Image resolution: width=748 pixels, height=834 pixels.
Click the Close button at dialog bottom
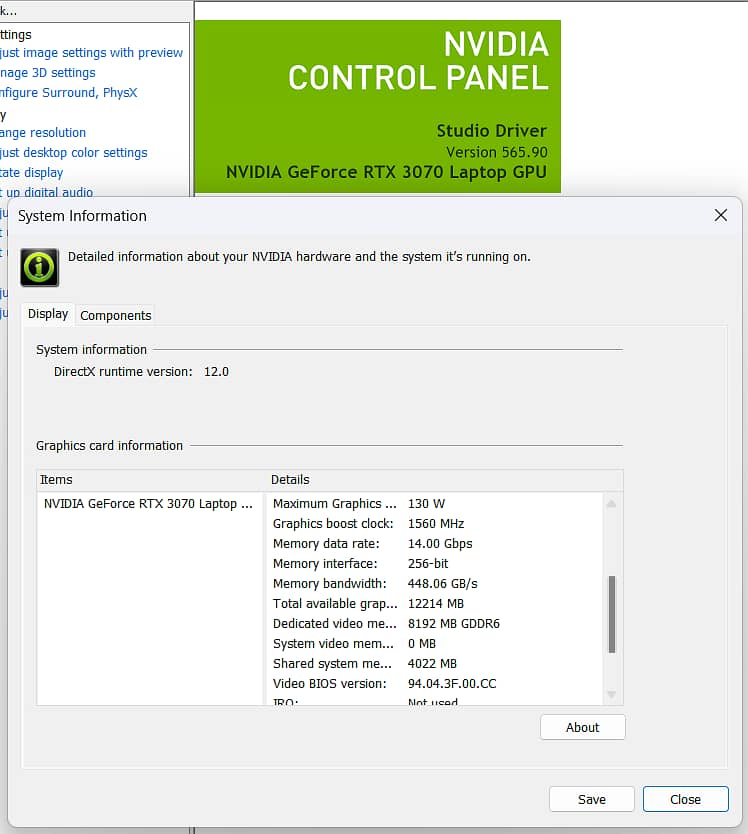click(x=685, y=799)
